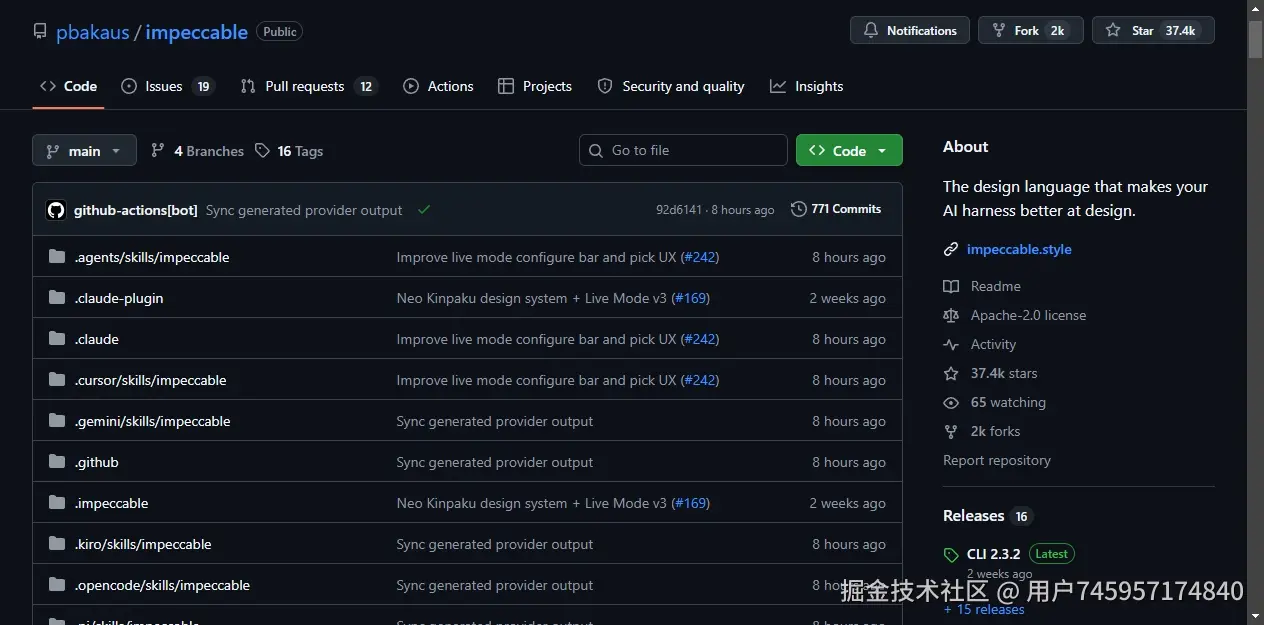Click the impeccable repository name link
Viewport: 1264px width, 625px height.
[196, 32]
